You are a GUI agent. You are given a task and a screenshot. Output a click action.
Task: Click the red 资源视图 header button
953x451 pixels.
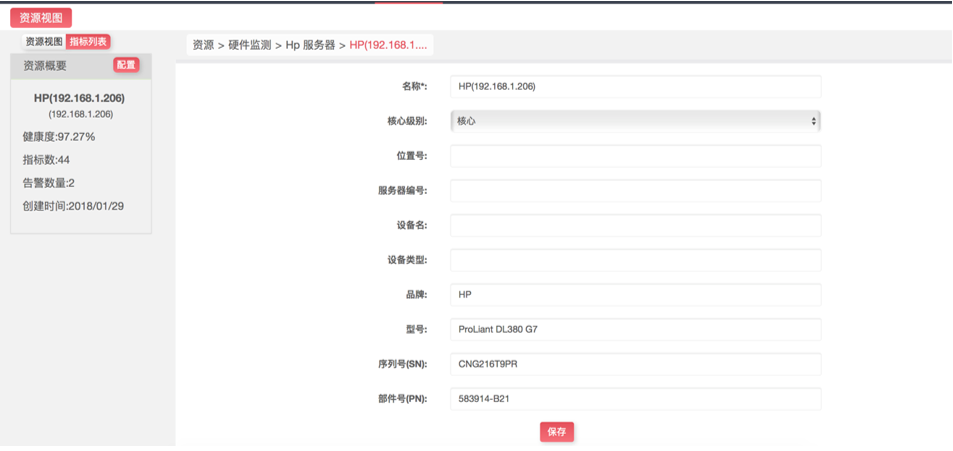pyautogui.click(x=41, y=18)
